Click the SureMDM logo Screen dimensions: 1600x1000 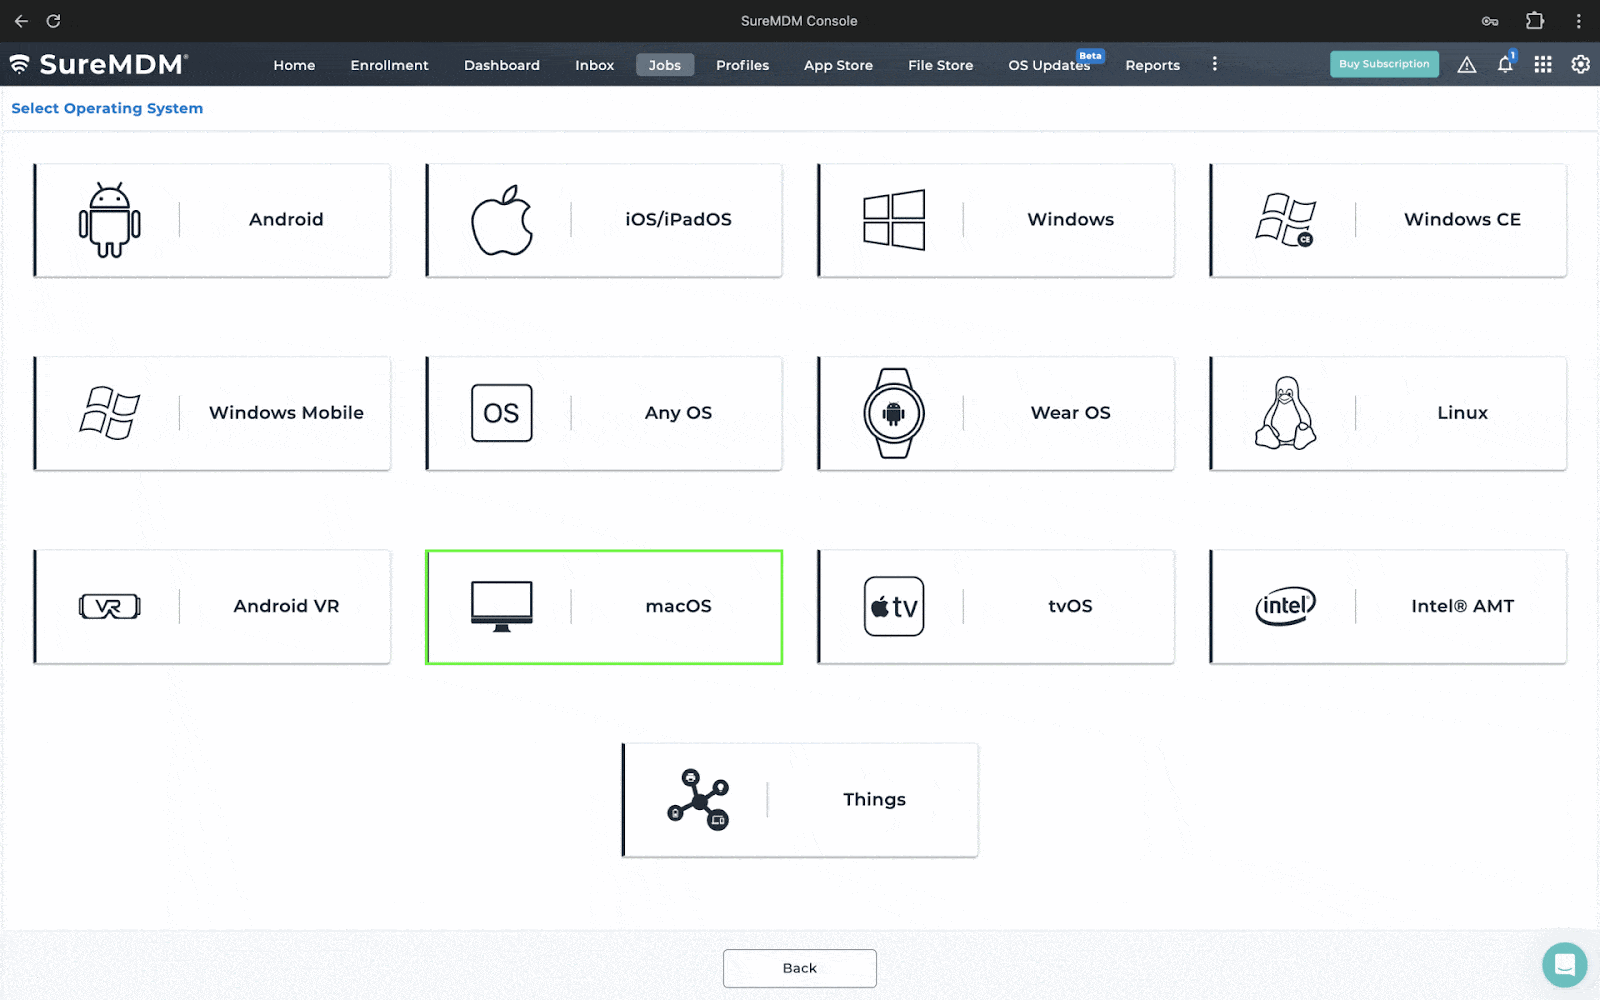coord(98,64)
